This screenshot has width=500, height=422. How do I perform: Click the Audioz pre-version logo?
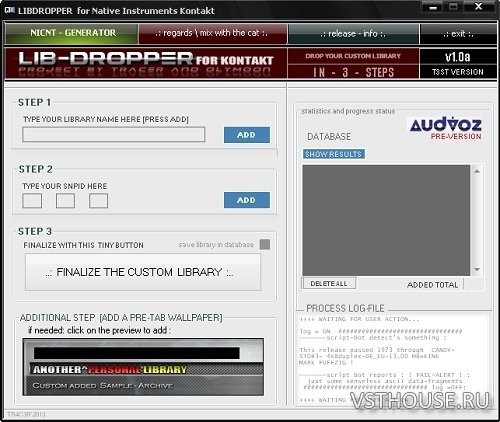tap(446, 128)
